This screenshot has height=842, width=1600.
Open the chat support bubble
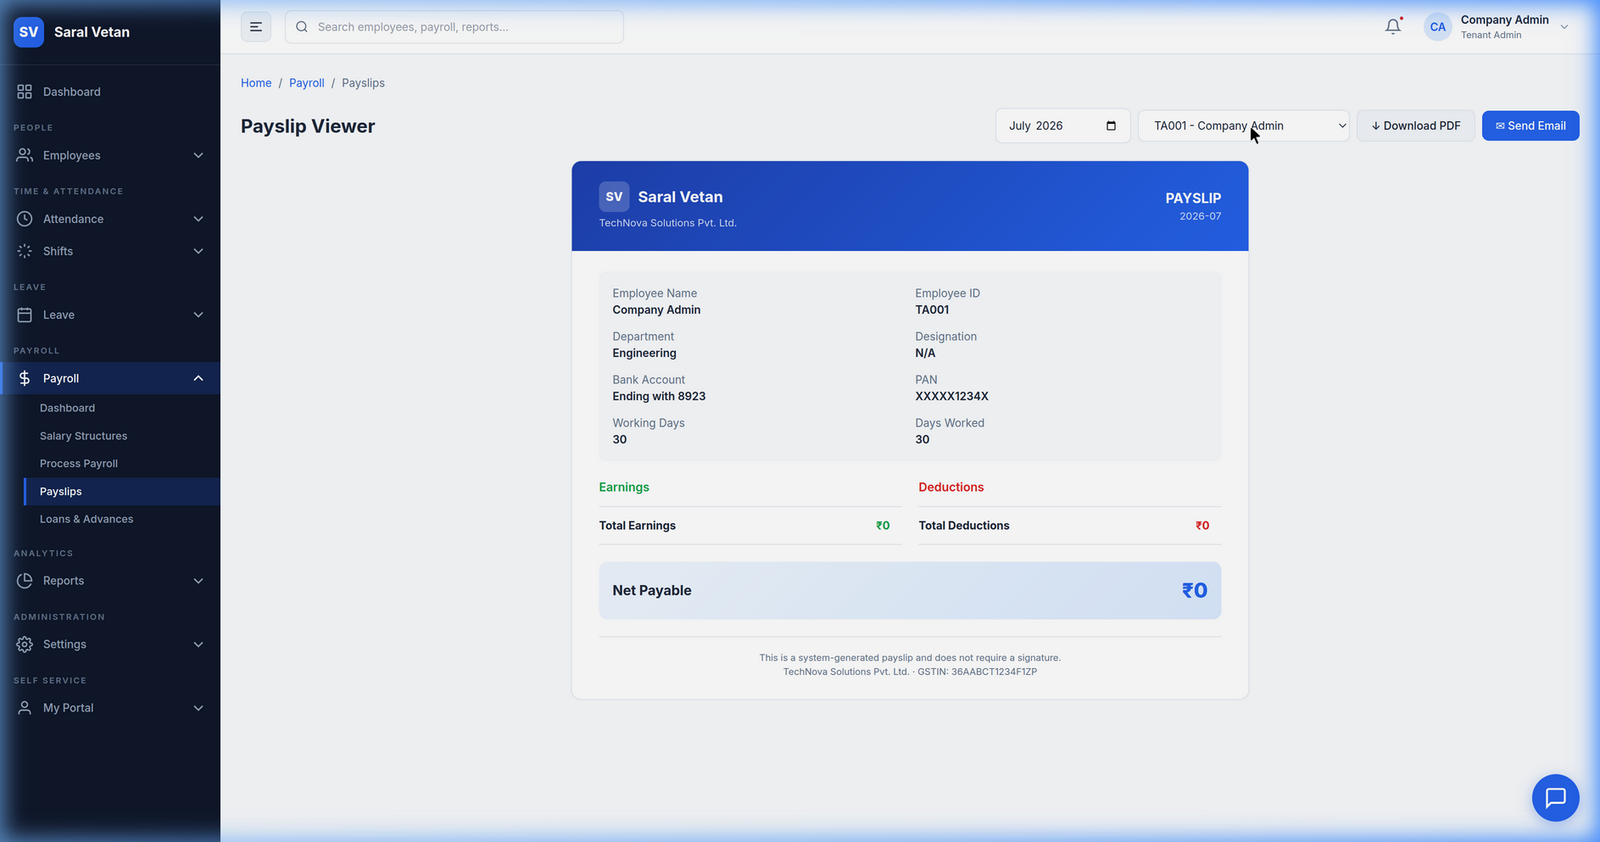1555,798
